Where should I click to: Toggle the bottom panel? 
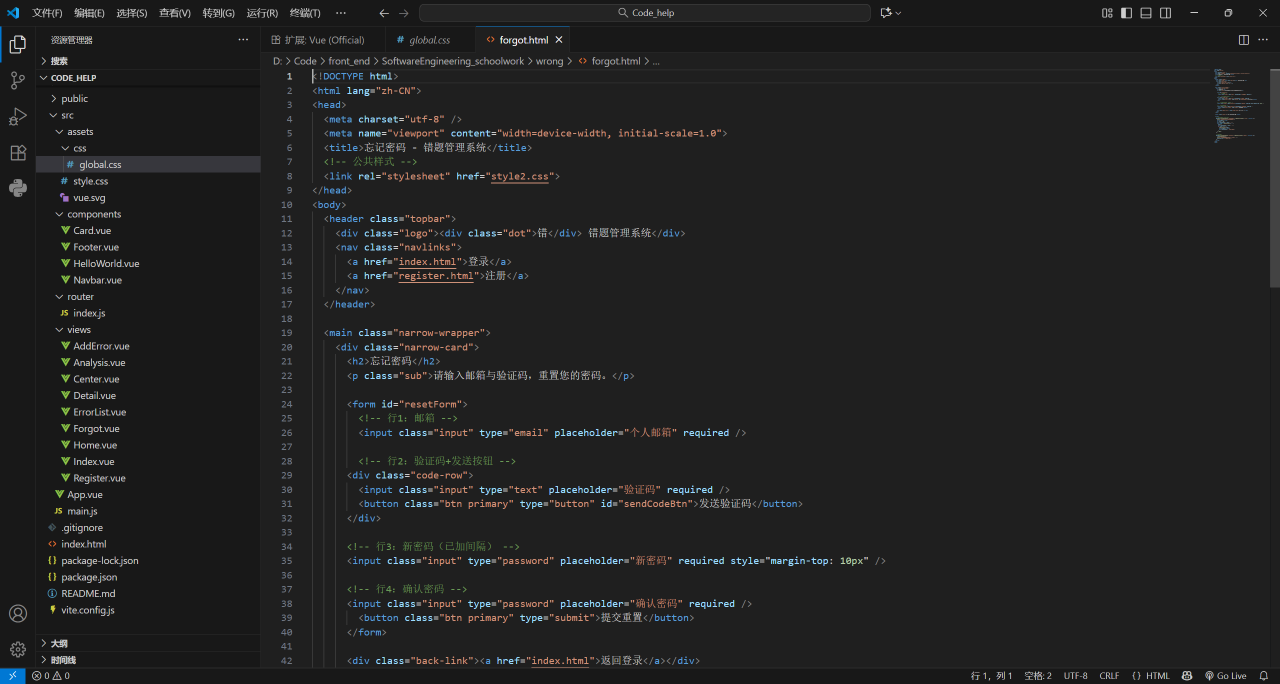coord(1146,13)
